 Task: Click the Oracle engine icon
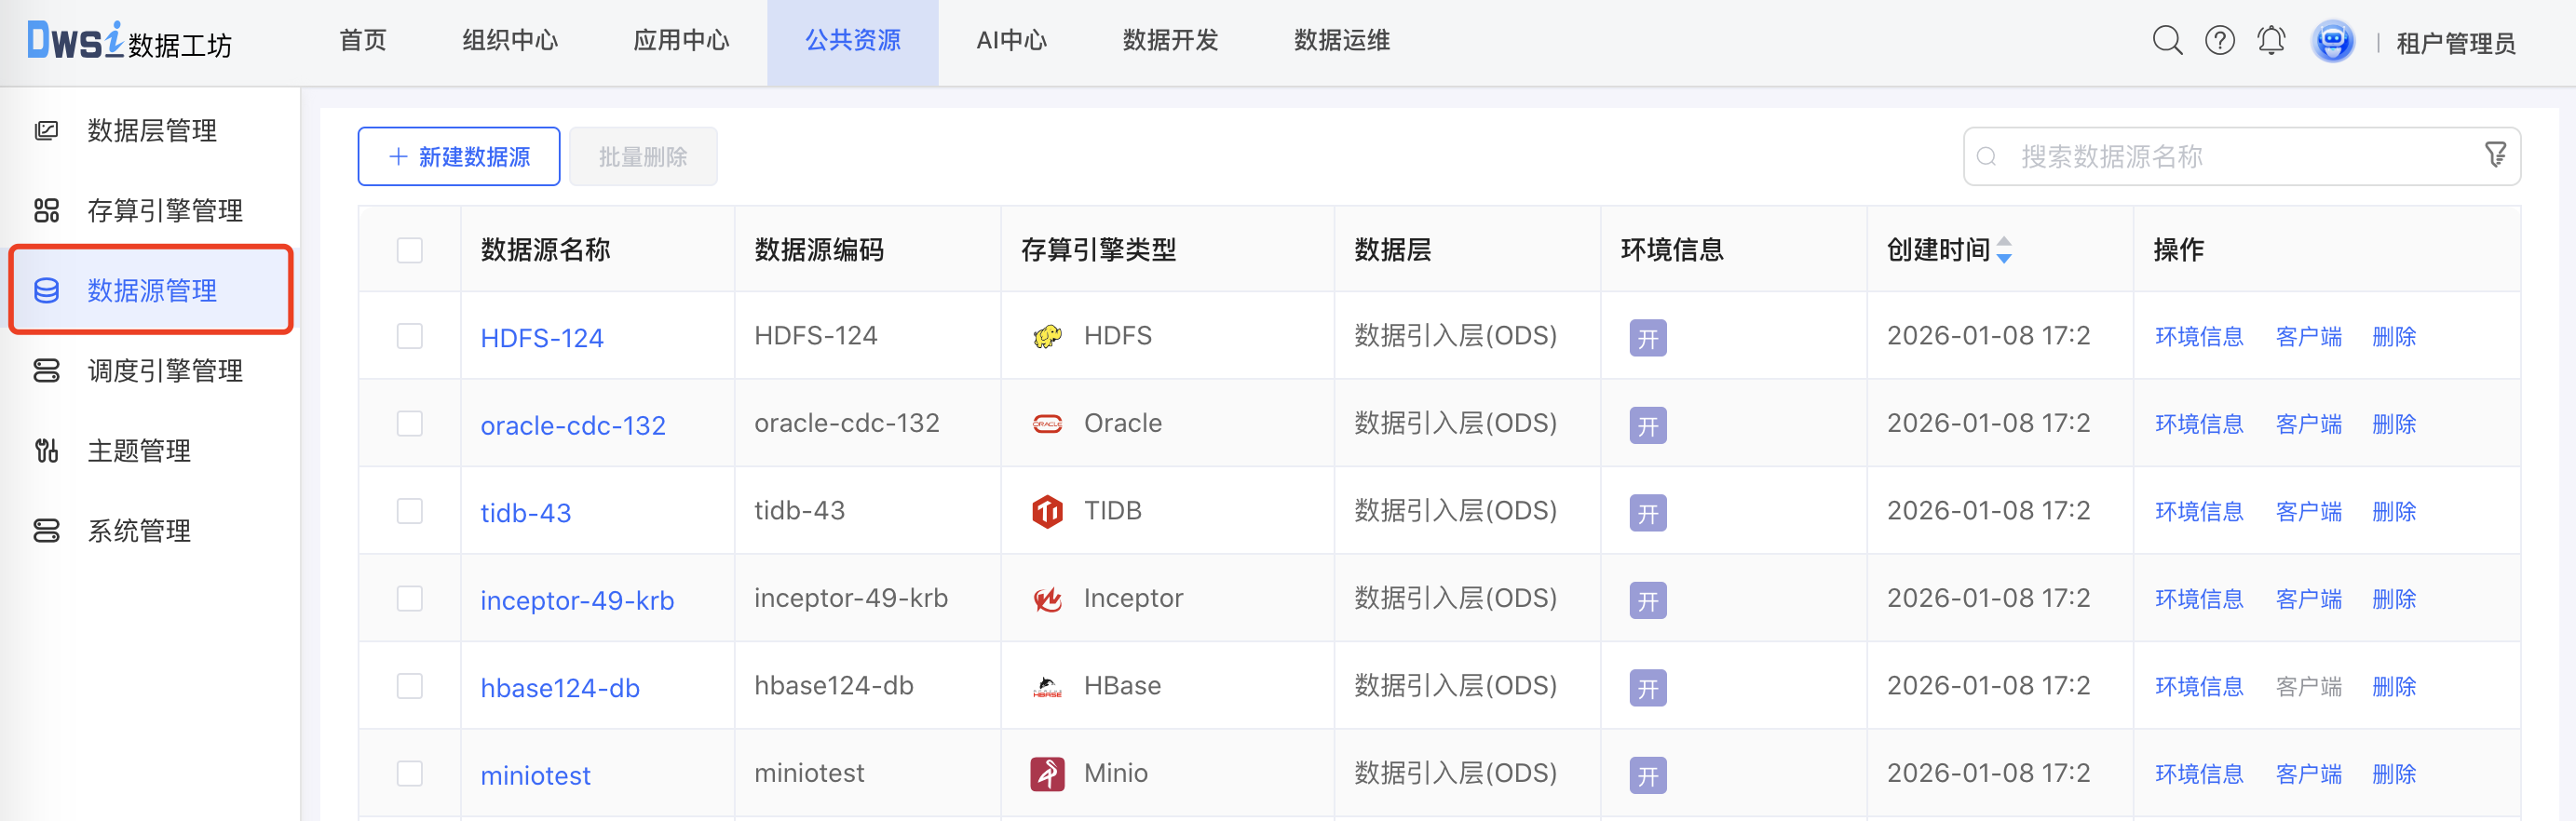[x=1047, y=424]
